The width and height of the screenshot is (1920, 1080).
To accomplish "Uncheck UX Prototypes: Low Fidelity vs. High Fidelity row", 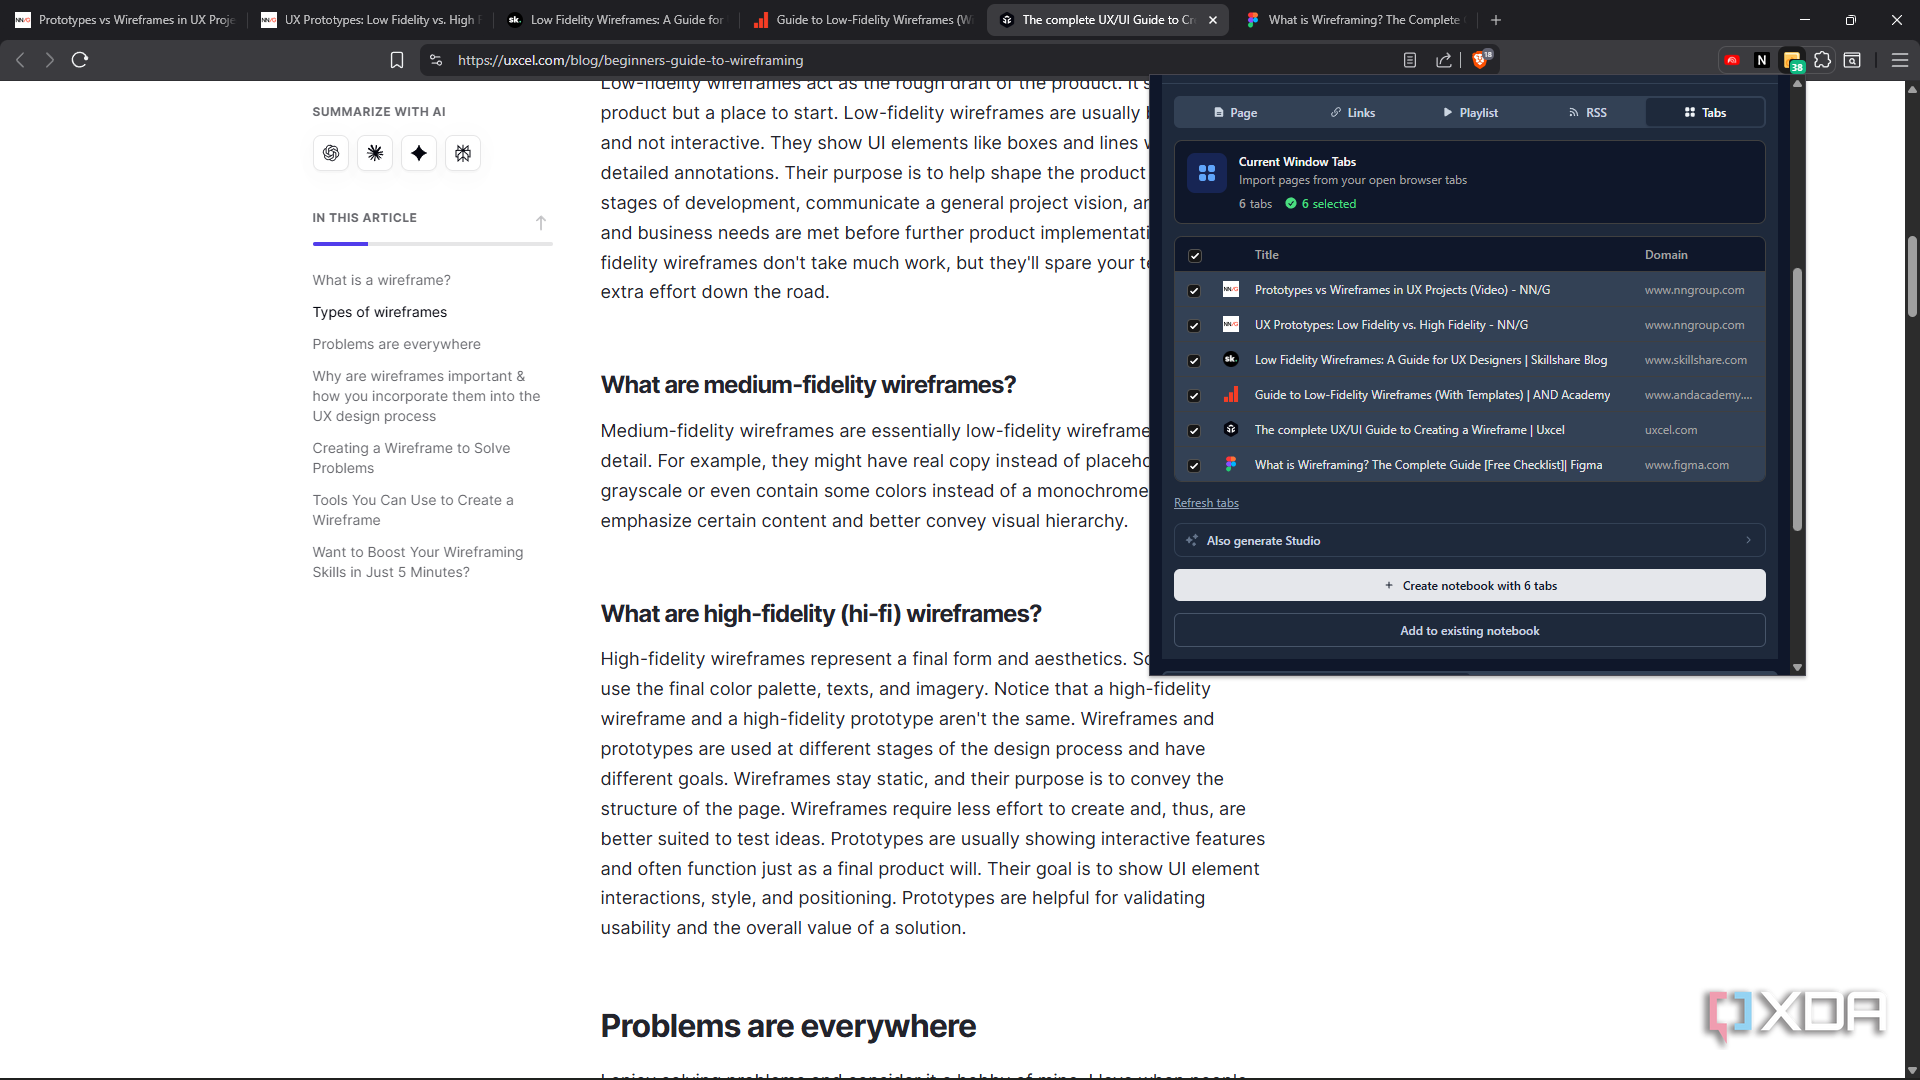I will [x=1194, y=326].
